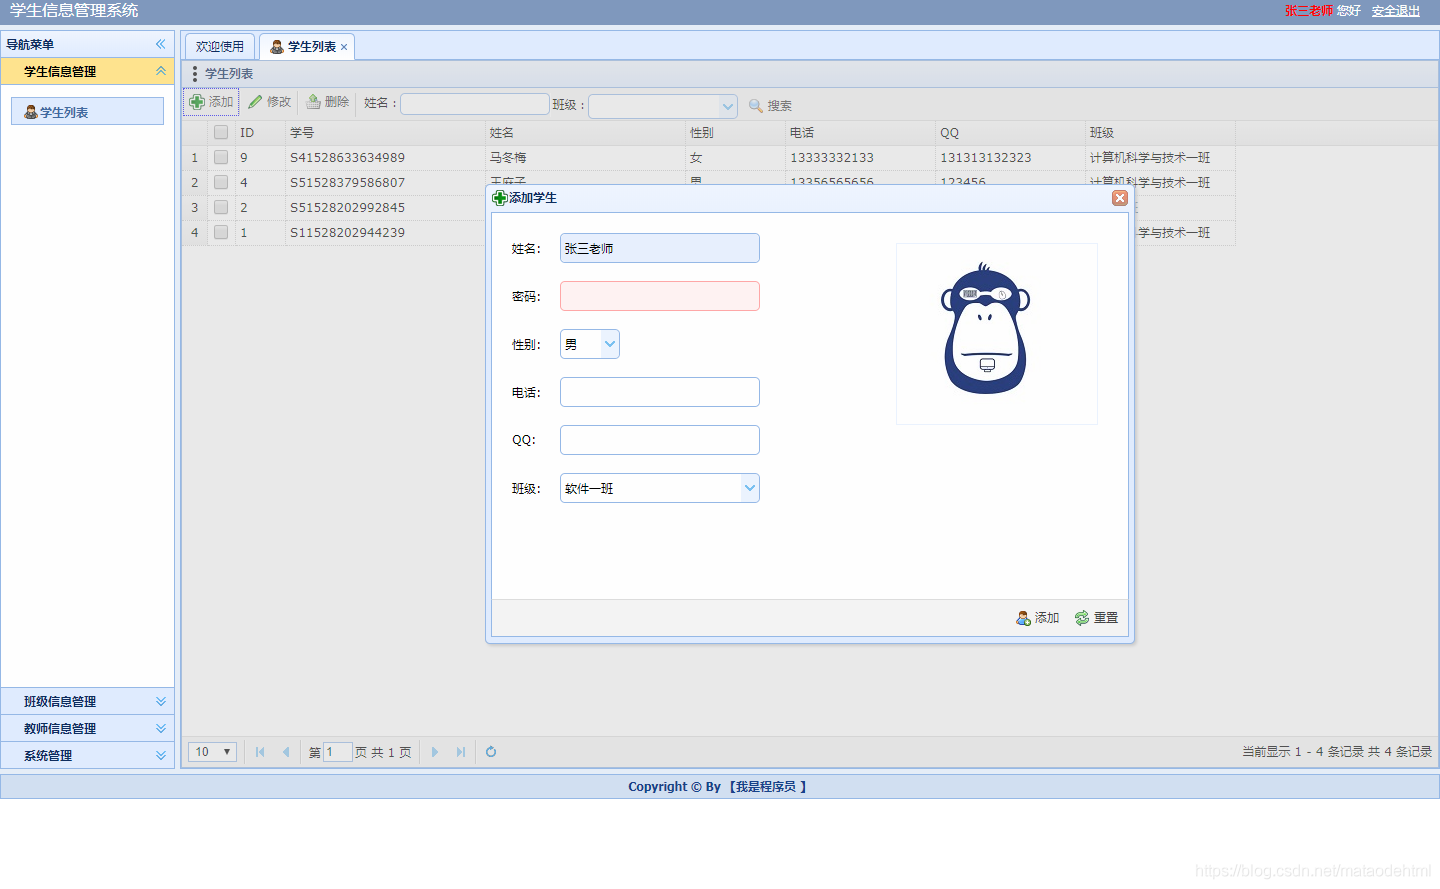This screenshot has height=889, width=1440.
Task: Check the row for S11528202944239
Action: (x=221, y=232)
